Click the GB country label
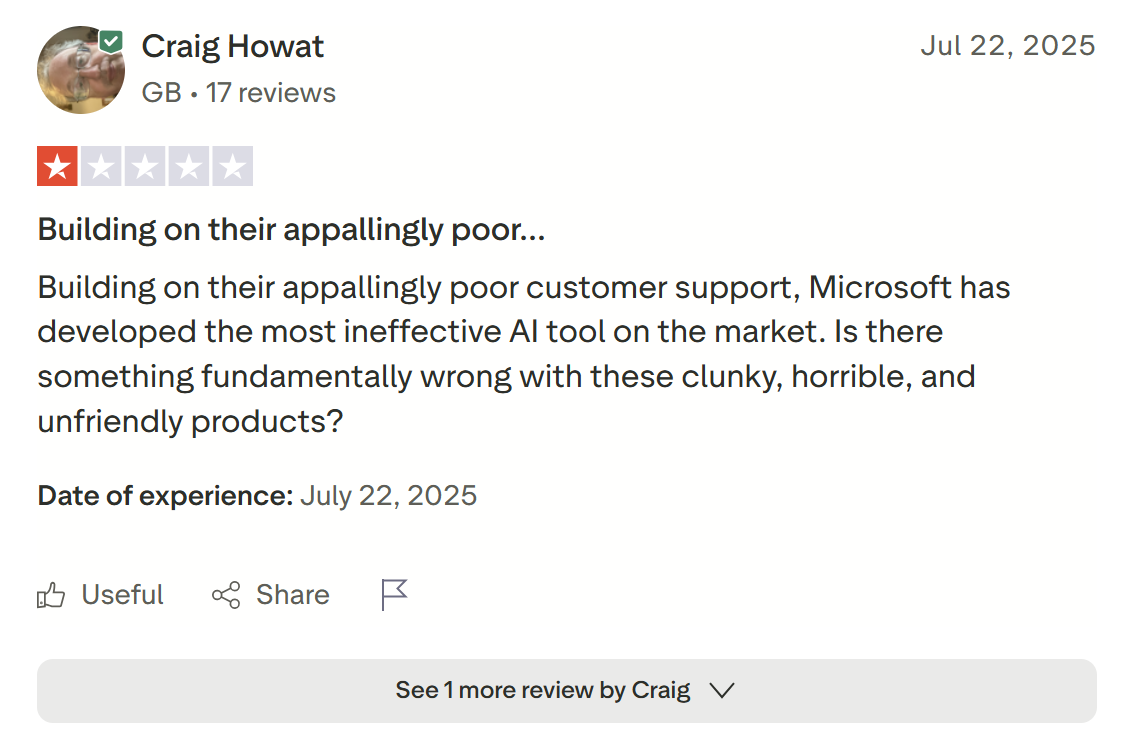 pos(162,93)
